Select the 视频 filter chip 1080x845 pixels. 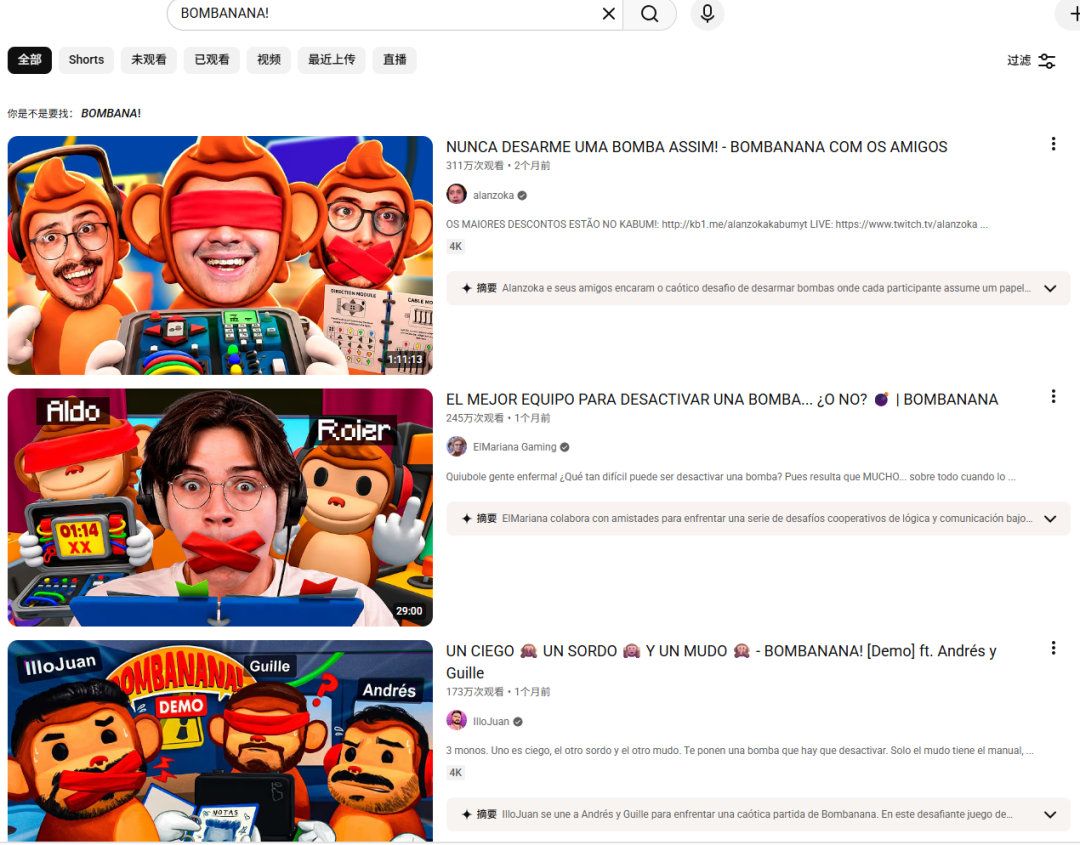(x=269, y=60)
